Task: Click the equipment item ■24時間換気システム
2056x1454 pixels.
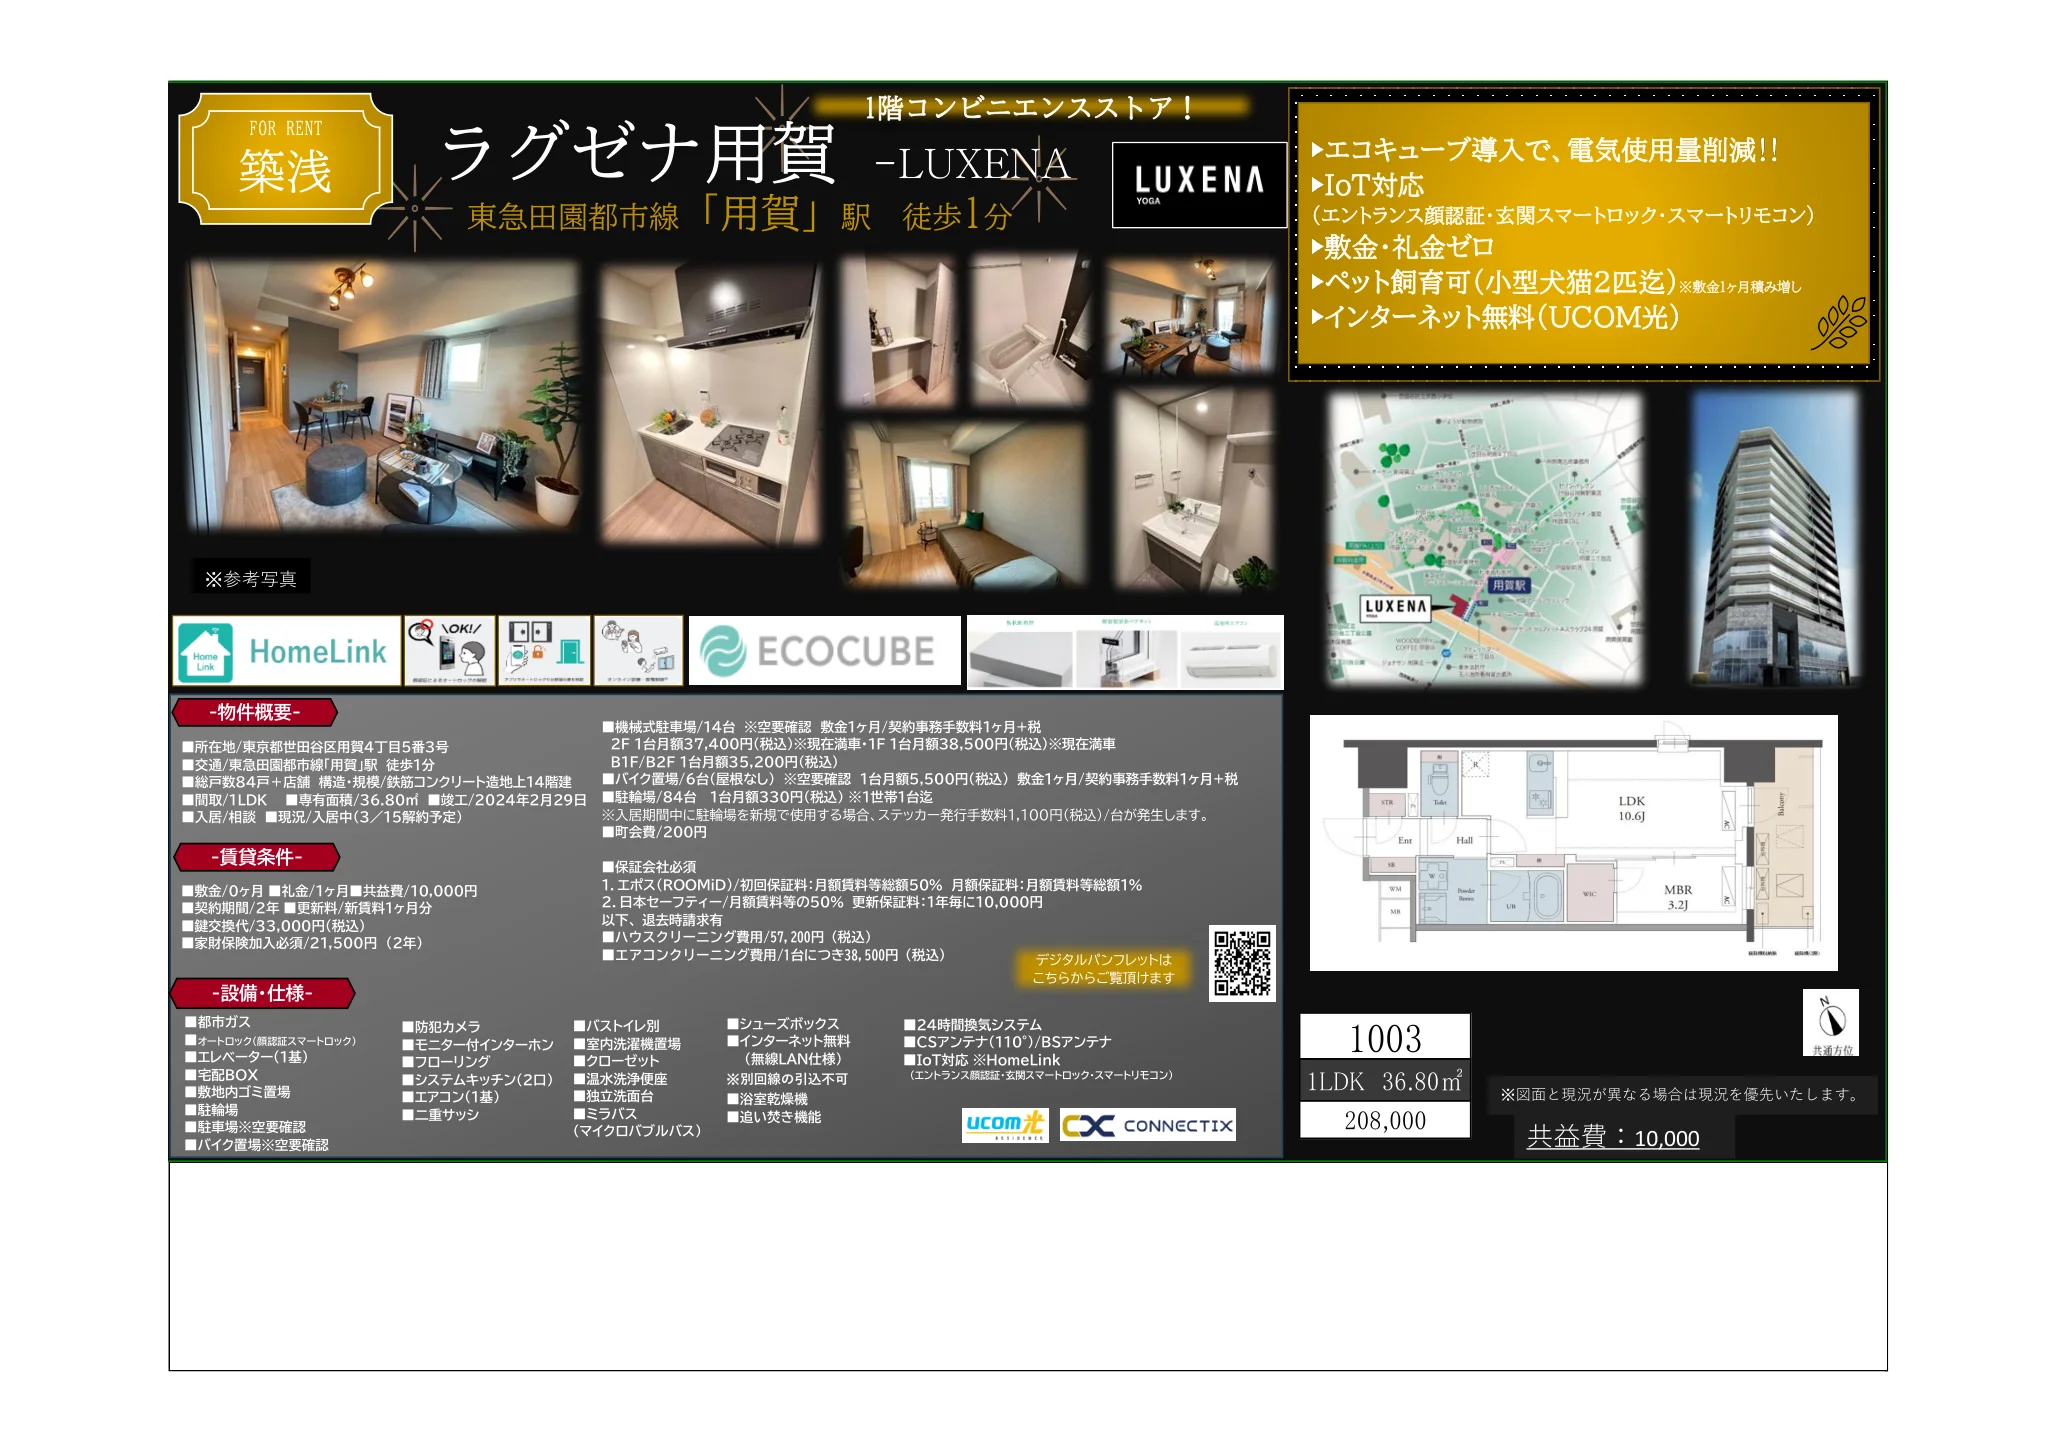Action: pos(973,1025)
